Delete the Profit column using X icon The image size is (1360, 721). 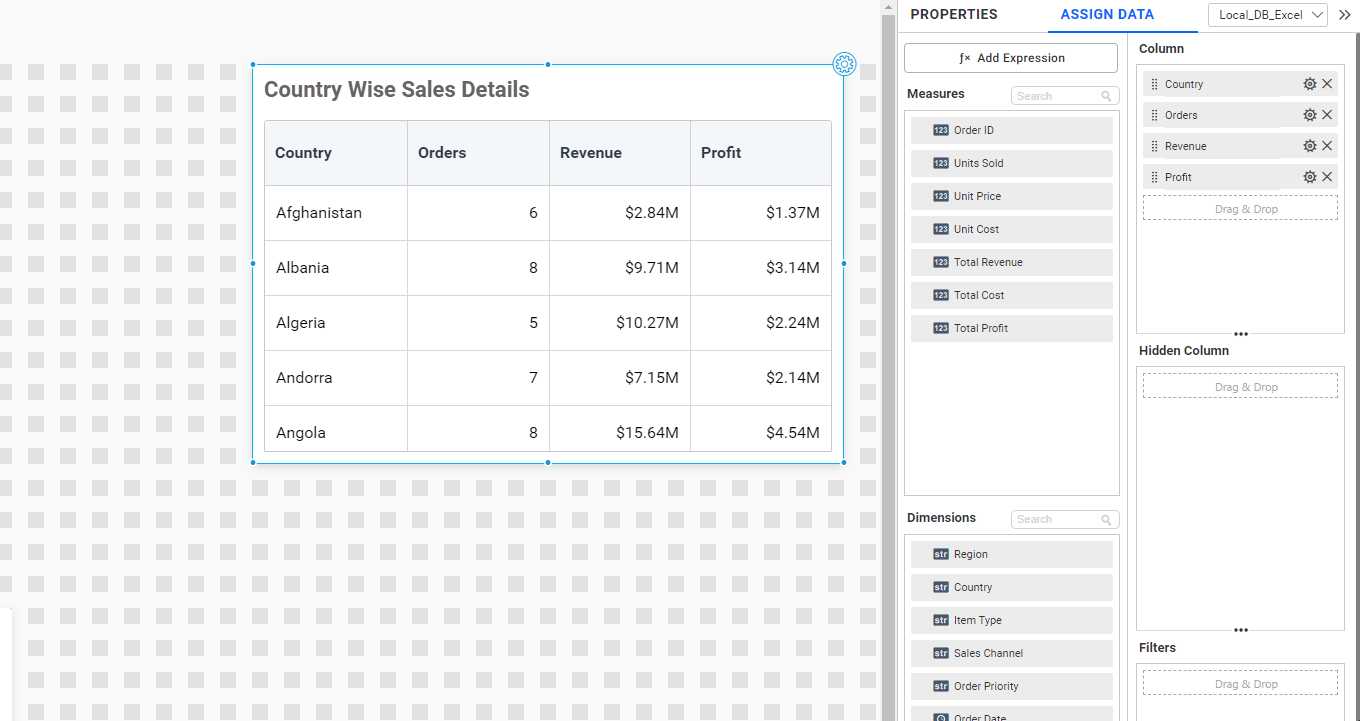1327,178
